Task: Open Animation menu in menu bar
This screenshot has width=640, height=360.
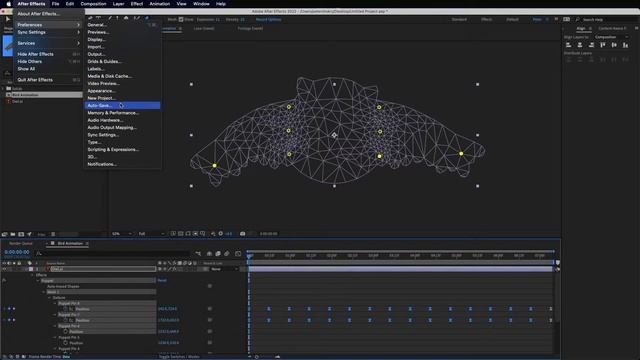Action: point(160,4)
